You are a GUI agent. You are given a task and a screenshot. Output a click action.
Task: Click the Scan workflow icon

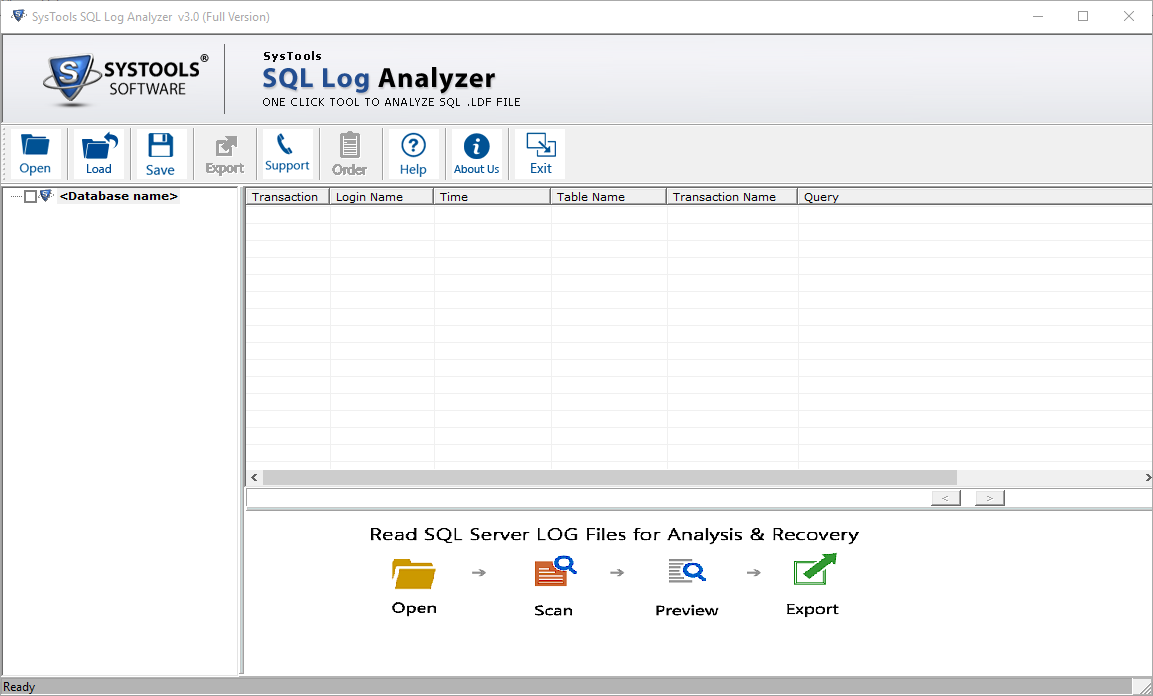tap(554, 571)
